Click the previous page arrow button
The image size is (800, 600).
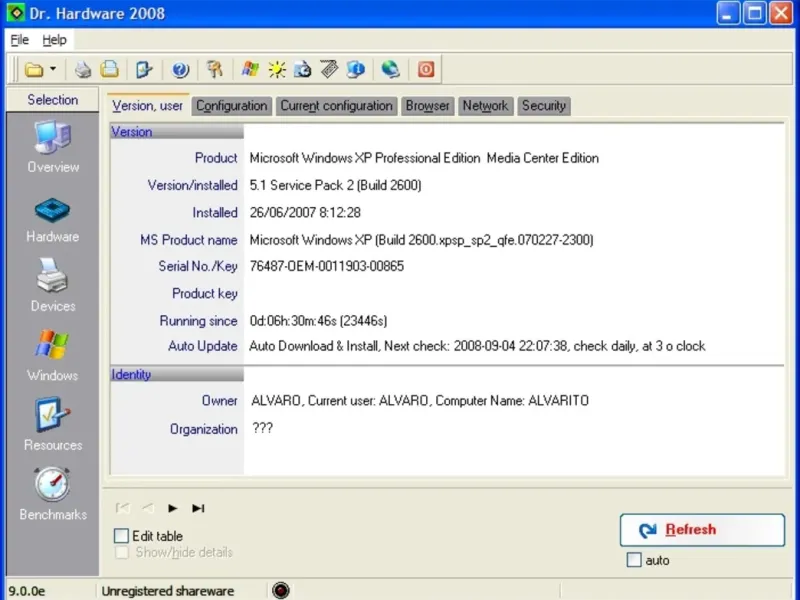click(x=148, y=508)
